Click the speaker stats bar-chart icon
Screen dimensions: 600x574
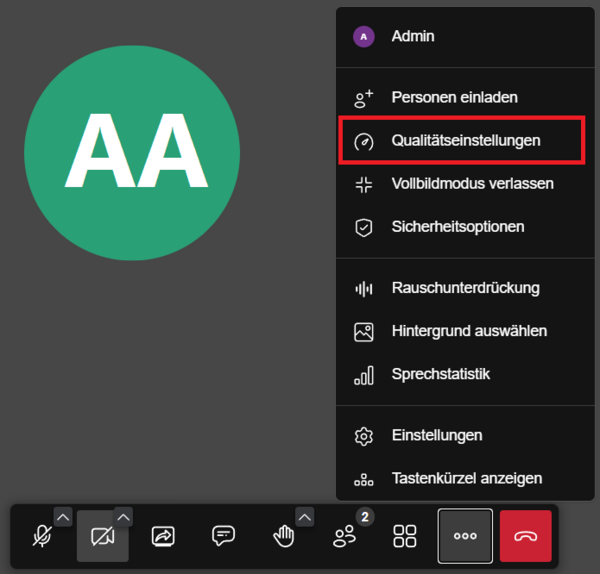364,375
